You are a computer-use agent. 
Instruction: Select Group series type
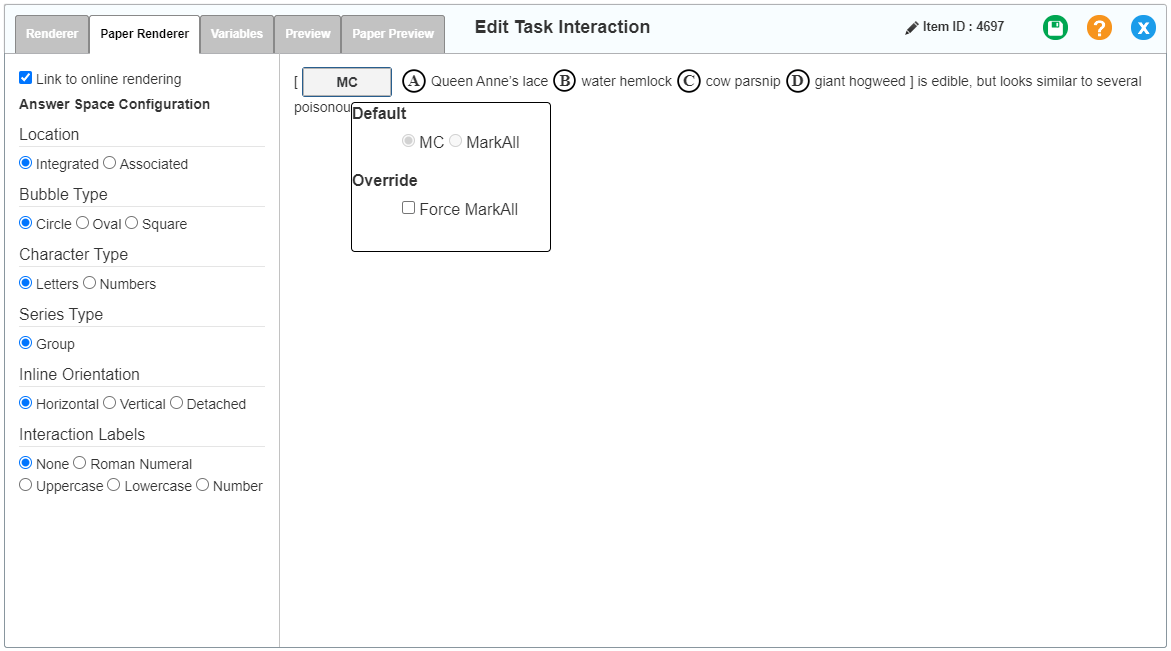click(x=25, y=343)
